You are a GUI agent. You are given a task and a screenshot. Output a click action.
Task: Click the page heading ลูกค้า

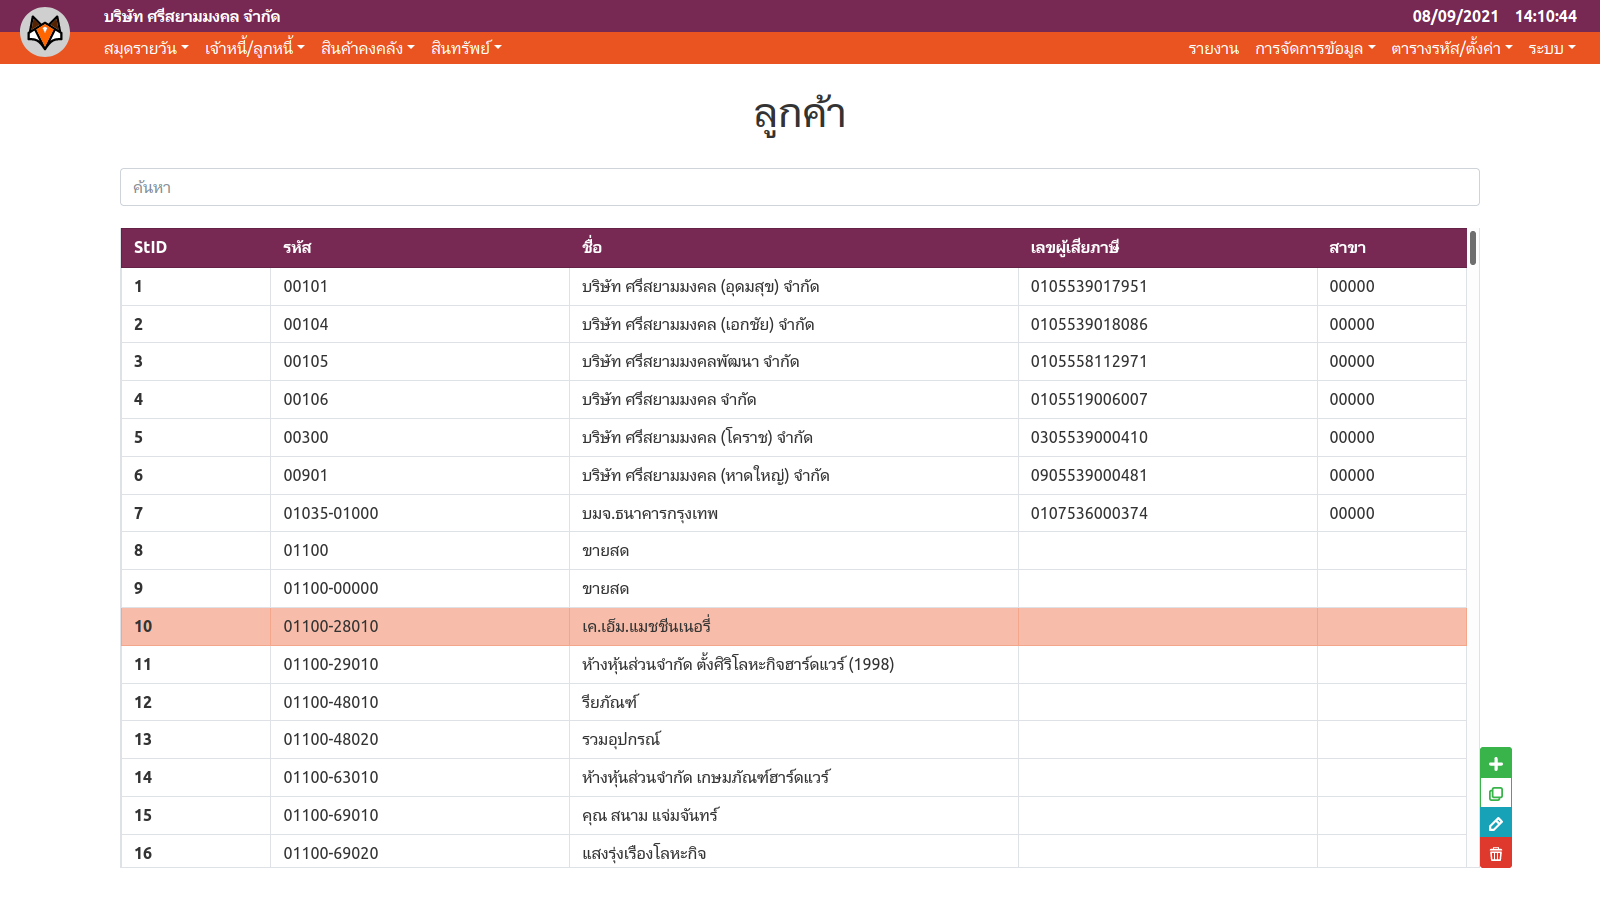[x=800, y=114]
